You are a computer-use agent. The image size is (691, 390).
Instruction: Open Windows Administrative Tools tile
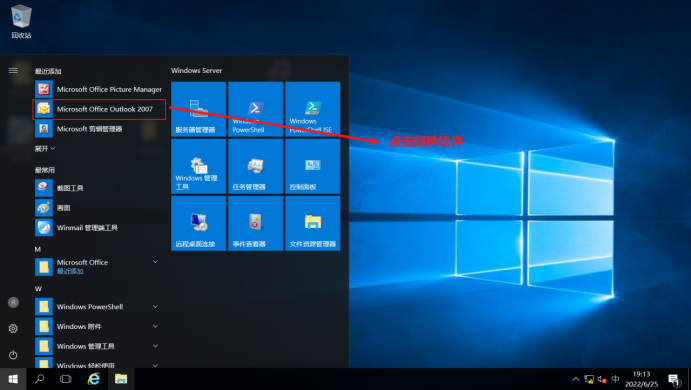tap(198, 166)
